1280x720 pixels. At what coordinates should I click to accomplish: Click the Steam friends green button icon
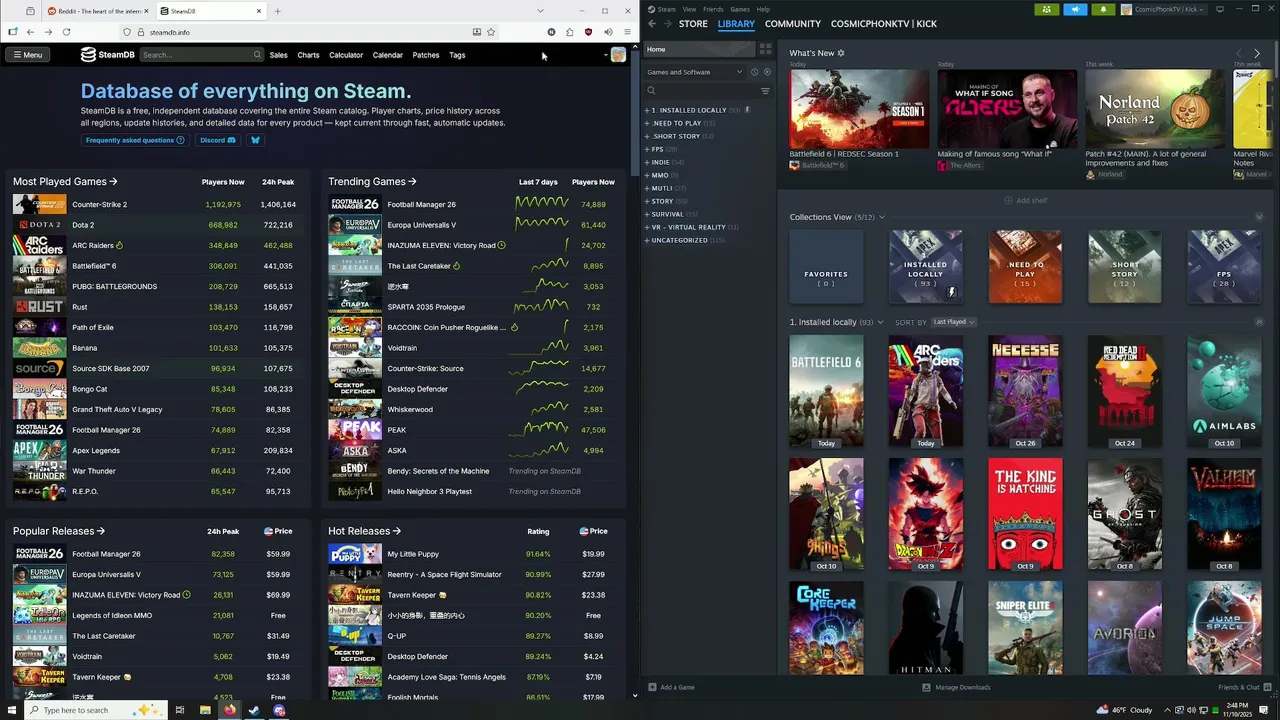1047,9
